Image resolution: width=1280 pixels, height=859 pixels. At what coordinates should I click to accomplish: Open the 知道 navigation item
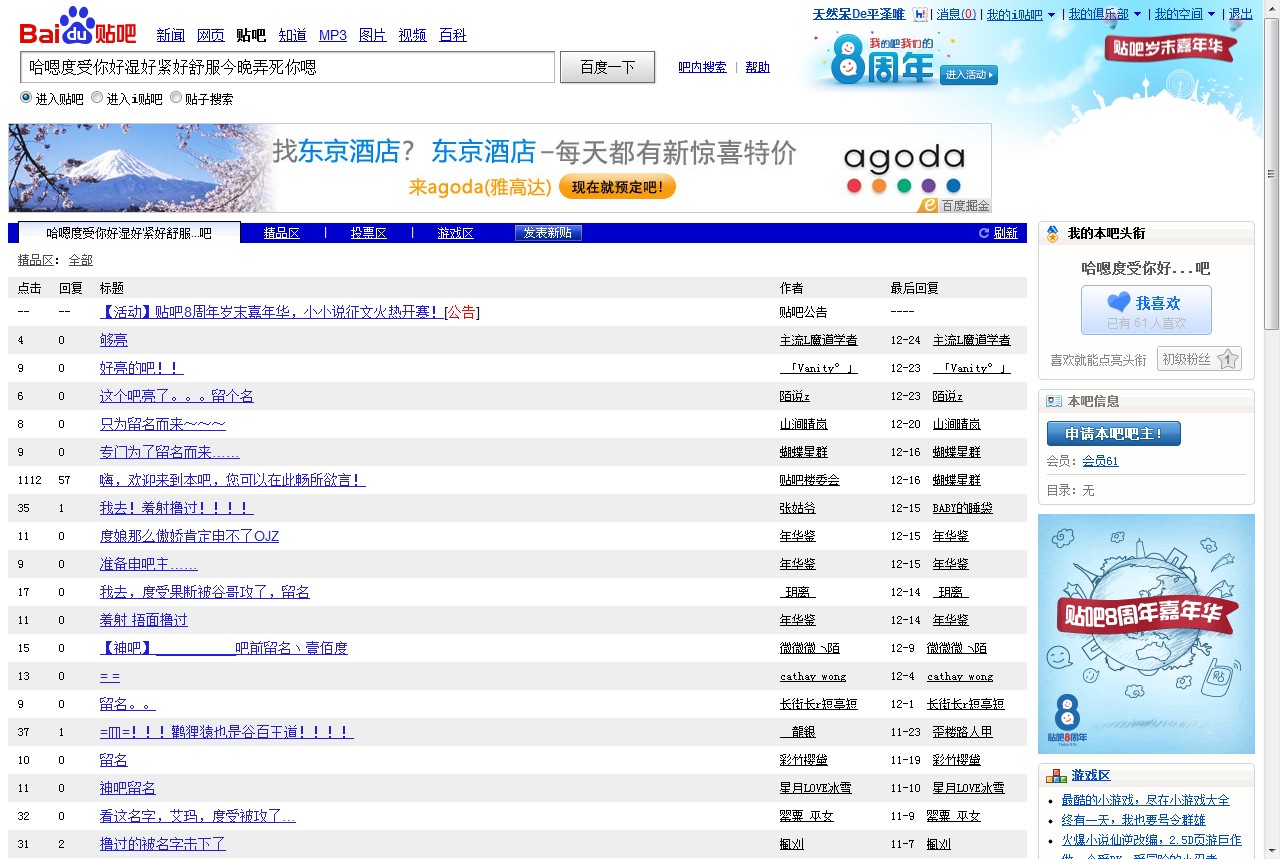coord(292,35)
